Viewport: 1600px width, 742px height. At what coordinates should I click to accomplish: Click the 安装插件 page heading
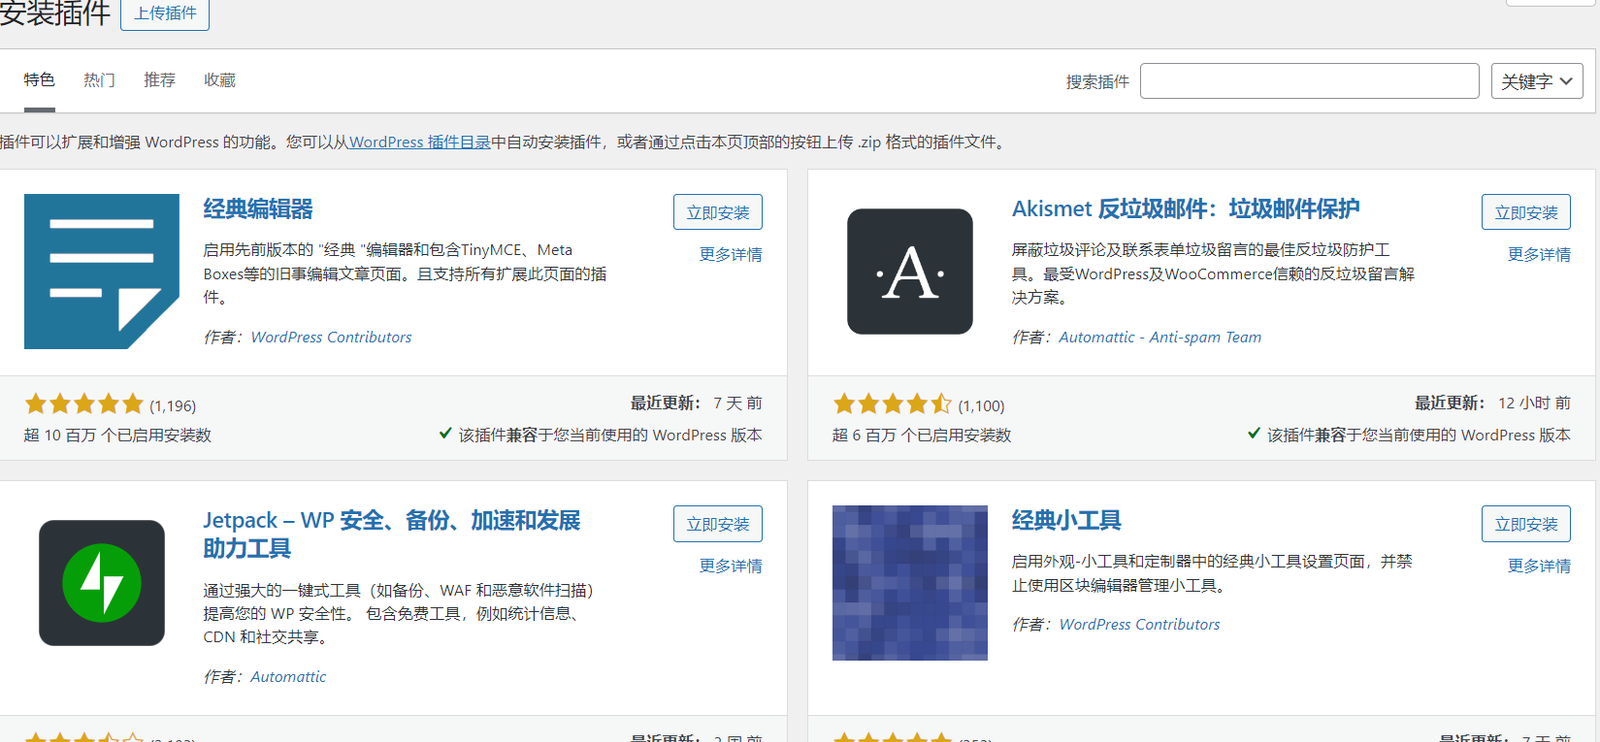[x=55, y=14]
